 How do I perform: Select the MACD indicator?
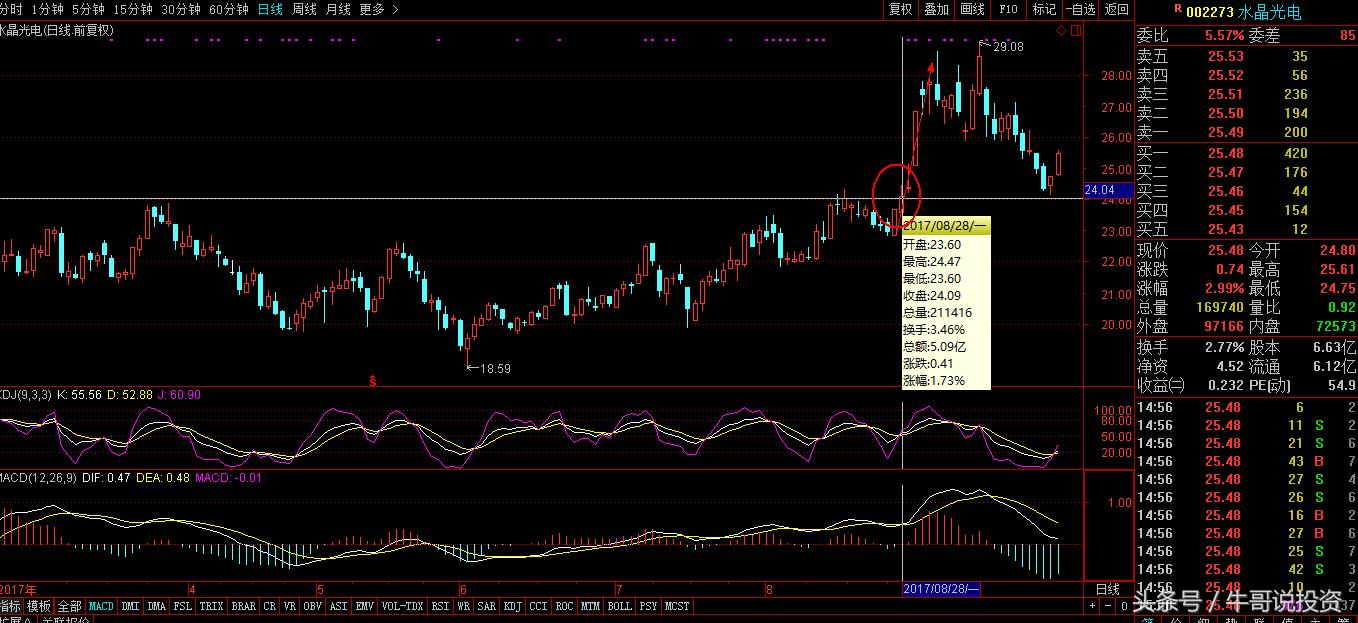pyautogui.click(x=101, y=606)
